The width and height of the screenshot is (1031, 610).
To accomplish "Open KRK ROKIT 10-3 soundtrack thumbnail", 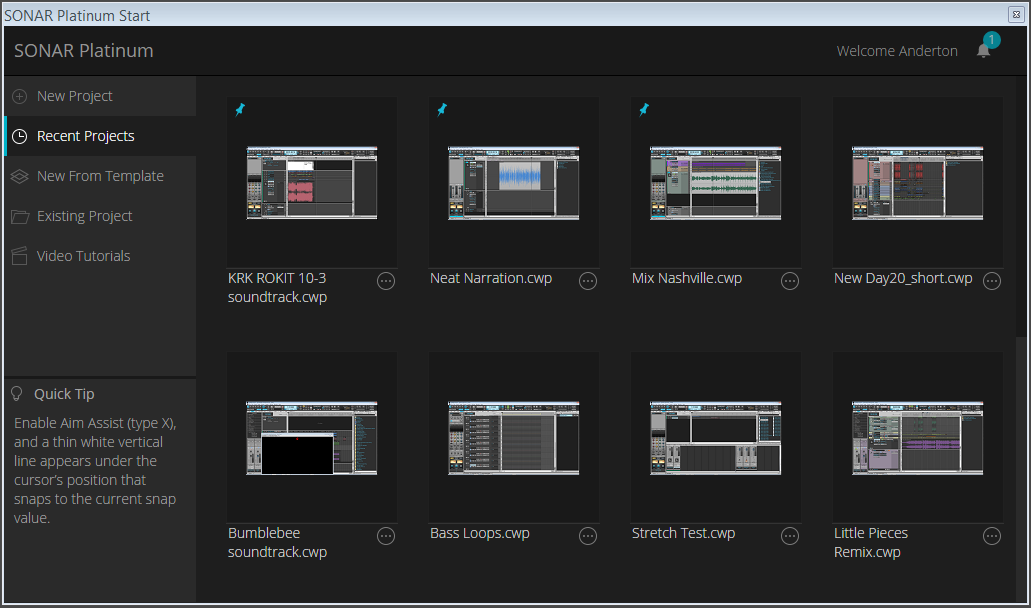I will pyautogui.click(x=312, y=183).
